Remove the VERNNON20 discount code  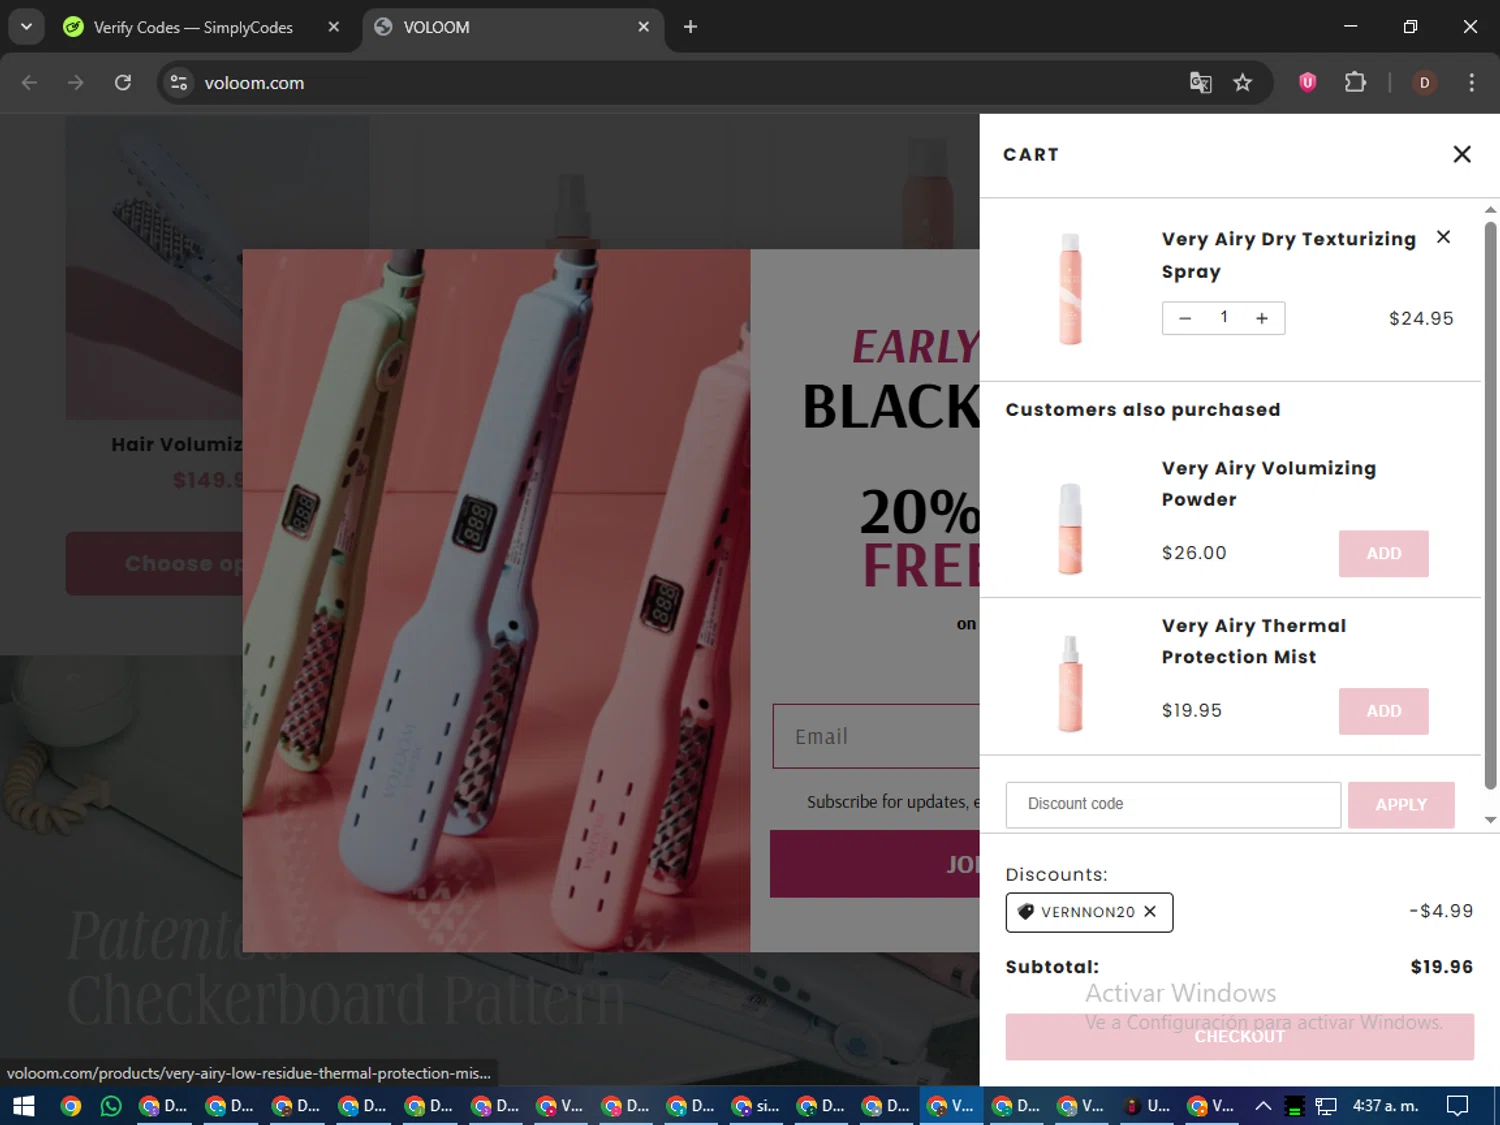1150,912
